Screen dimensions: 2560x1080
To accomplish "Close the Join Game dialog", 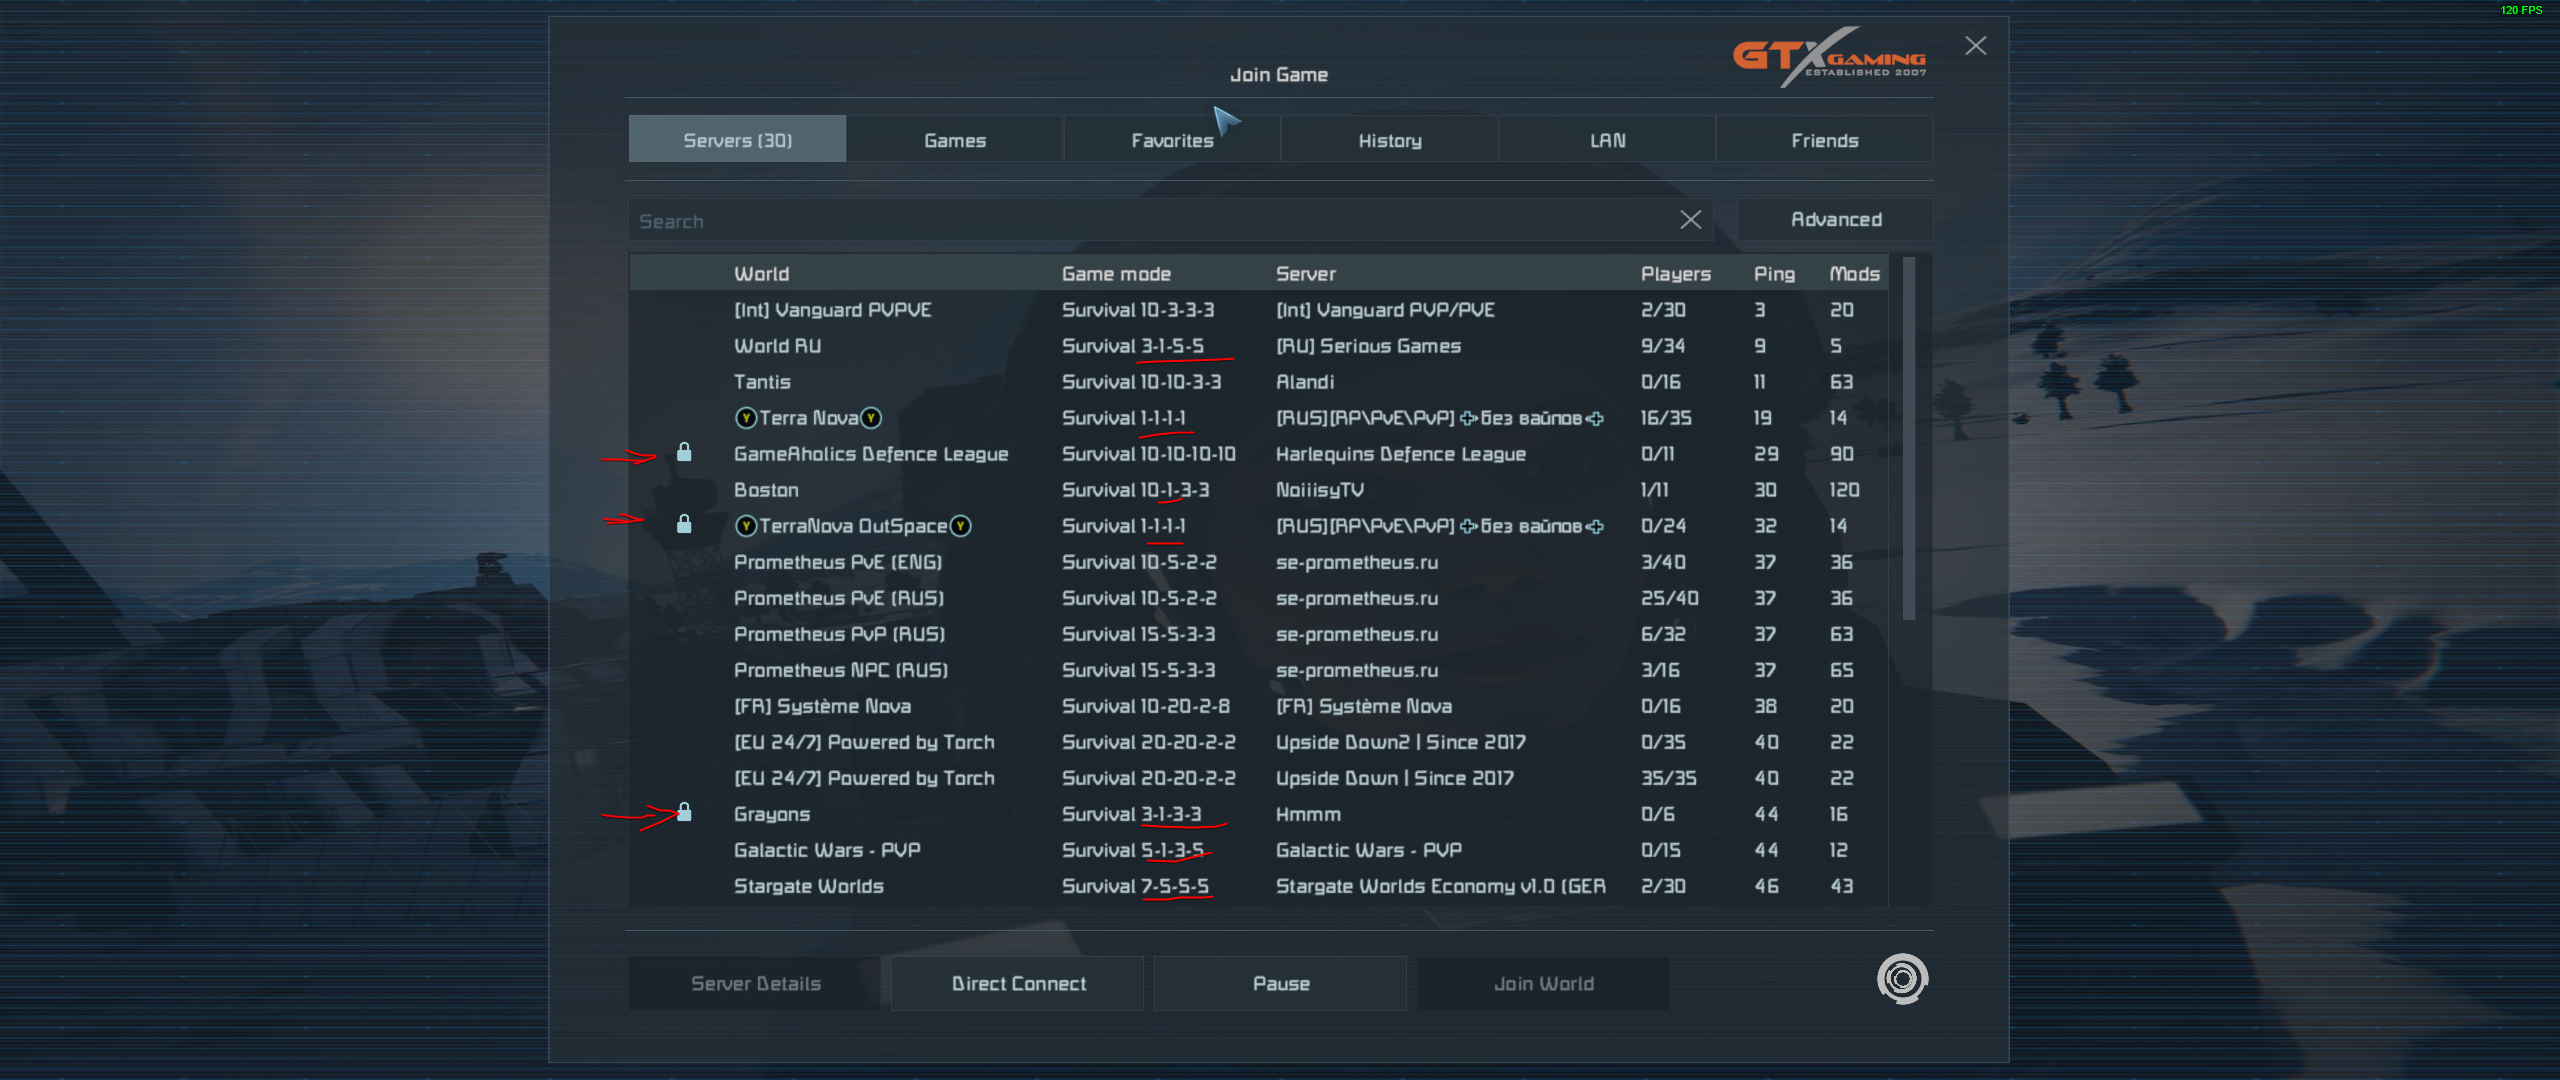I will [1975, 46].
